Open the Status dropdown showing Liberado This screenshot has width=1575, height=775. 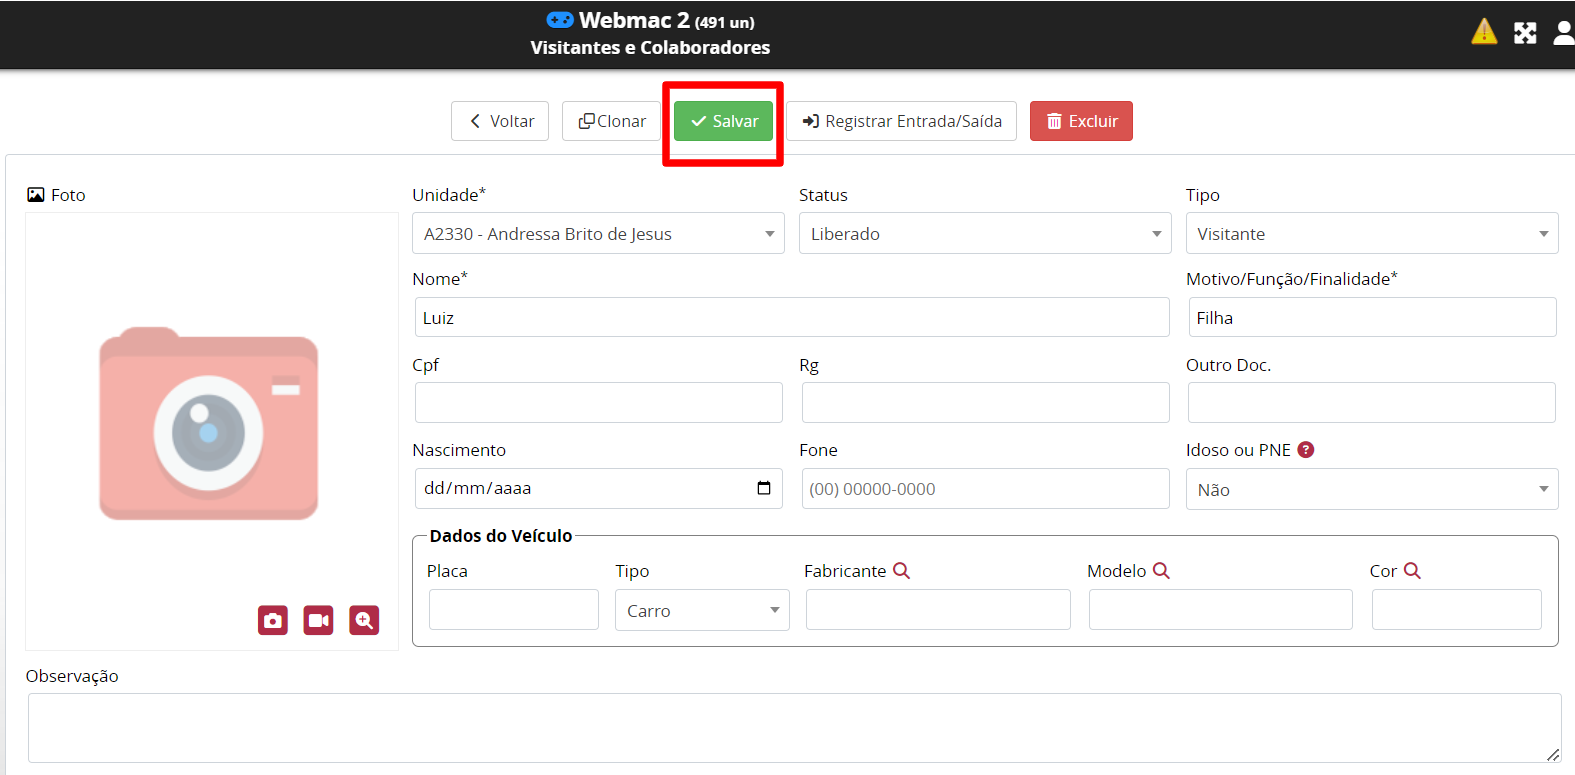984,234
